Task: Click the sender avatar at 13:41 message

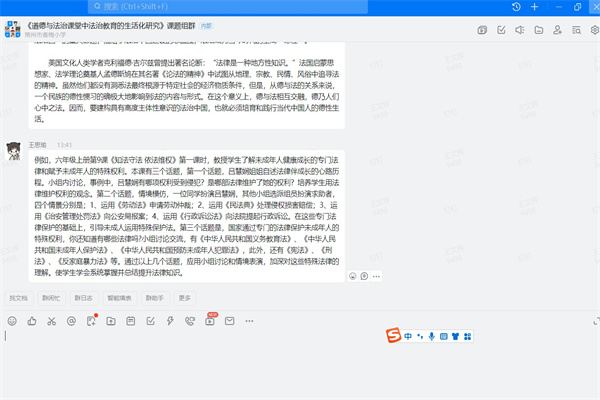Action: (x=14, y=151)
